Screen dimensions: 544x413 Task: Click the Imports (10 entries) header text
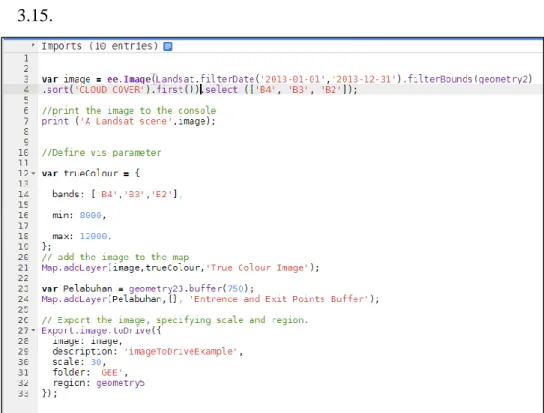100,46
